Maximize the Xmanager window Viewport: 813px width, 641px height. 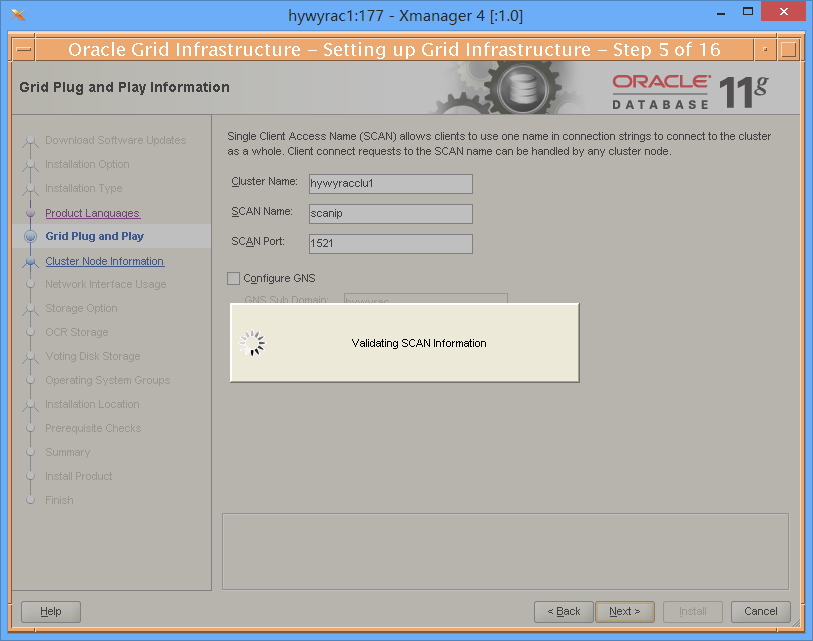748,12
